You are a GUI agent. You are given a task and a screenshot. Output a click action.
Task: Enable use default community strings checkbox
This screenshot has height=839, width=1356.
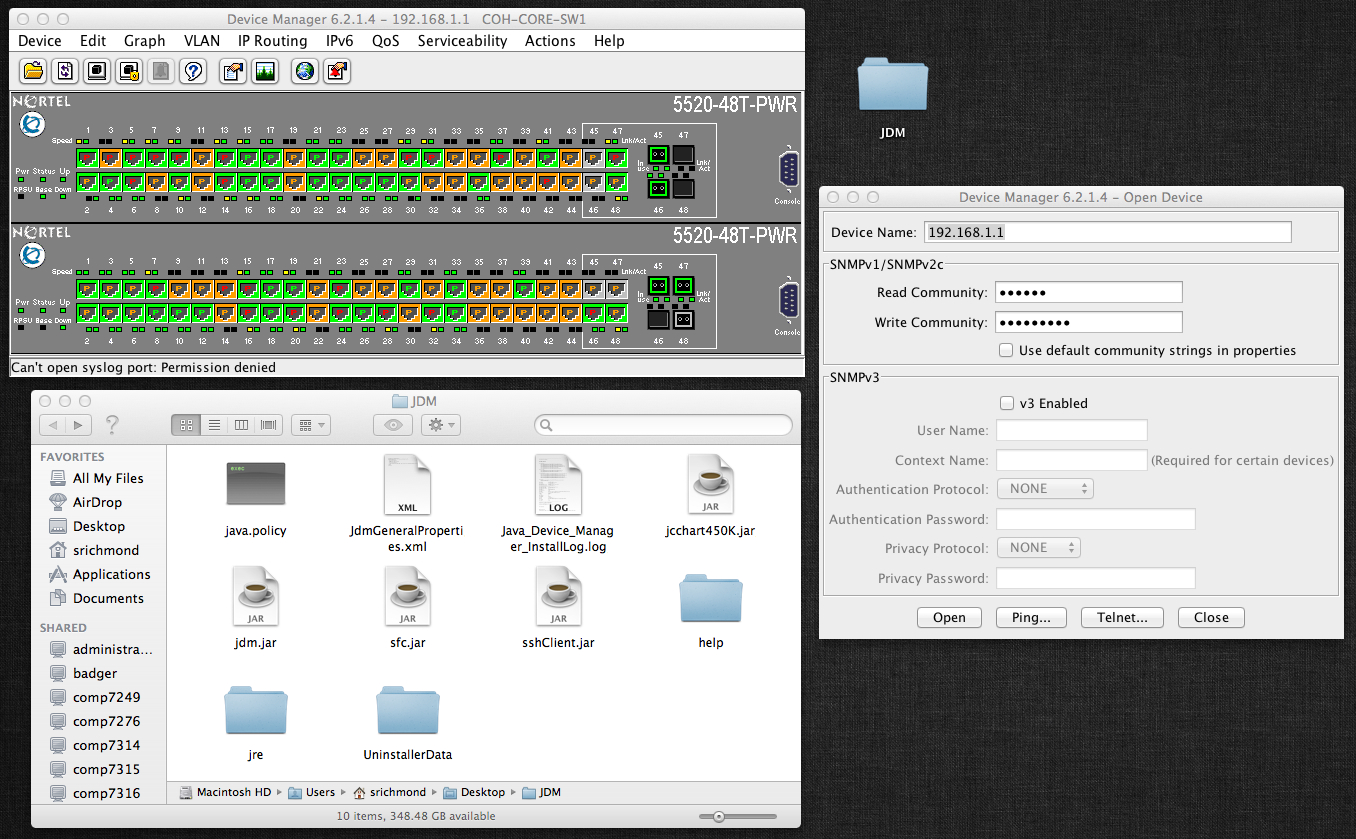(1006, 350)
